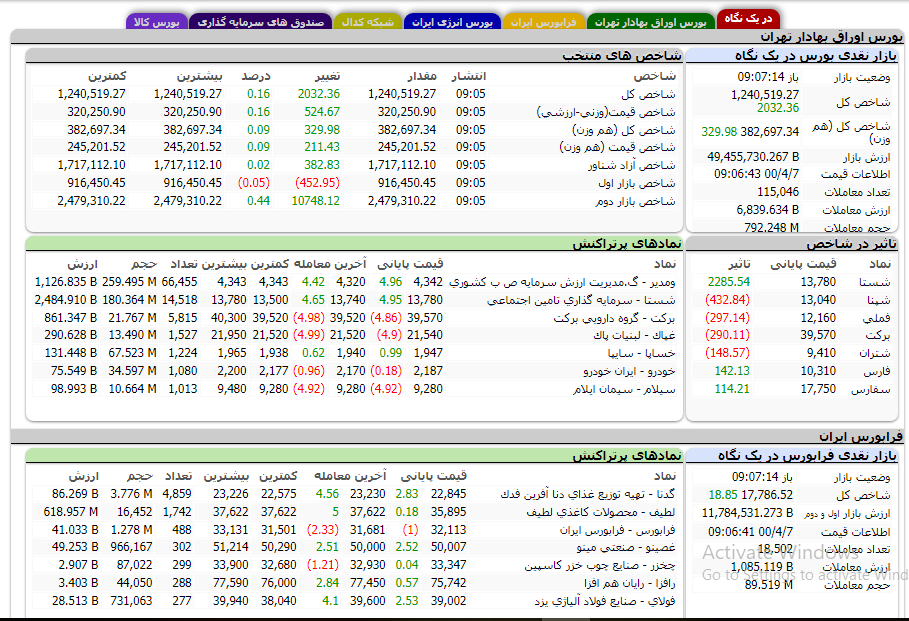
Task: Open برکت - گروه دارویی برکت row
Action: point(614,318)
